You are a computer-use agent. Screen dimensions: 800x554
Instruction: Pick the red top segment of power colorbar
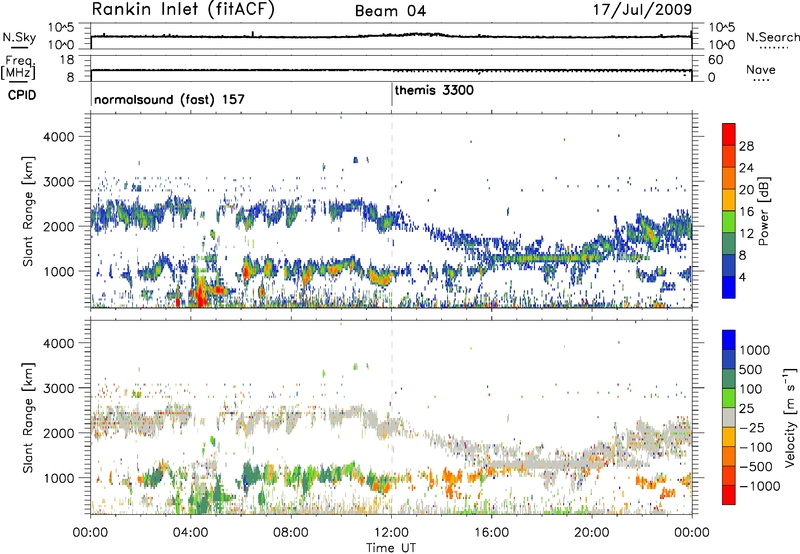coord(729,134)
